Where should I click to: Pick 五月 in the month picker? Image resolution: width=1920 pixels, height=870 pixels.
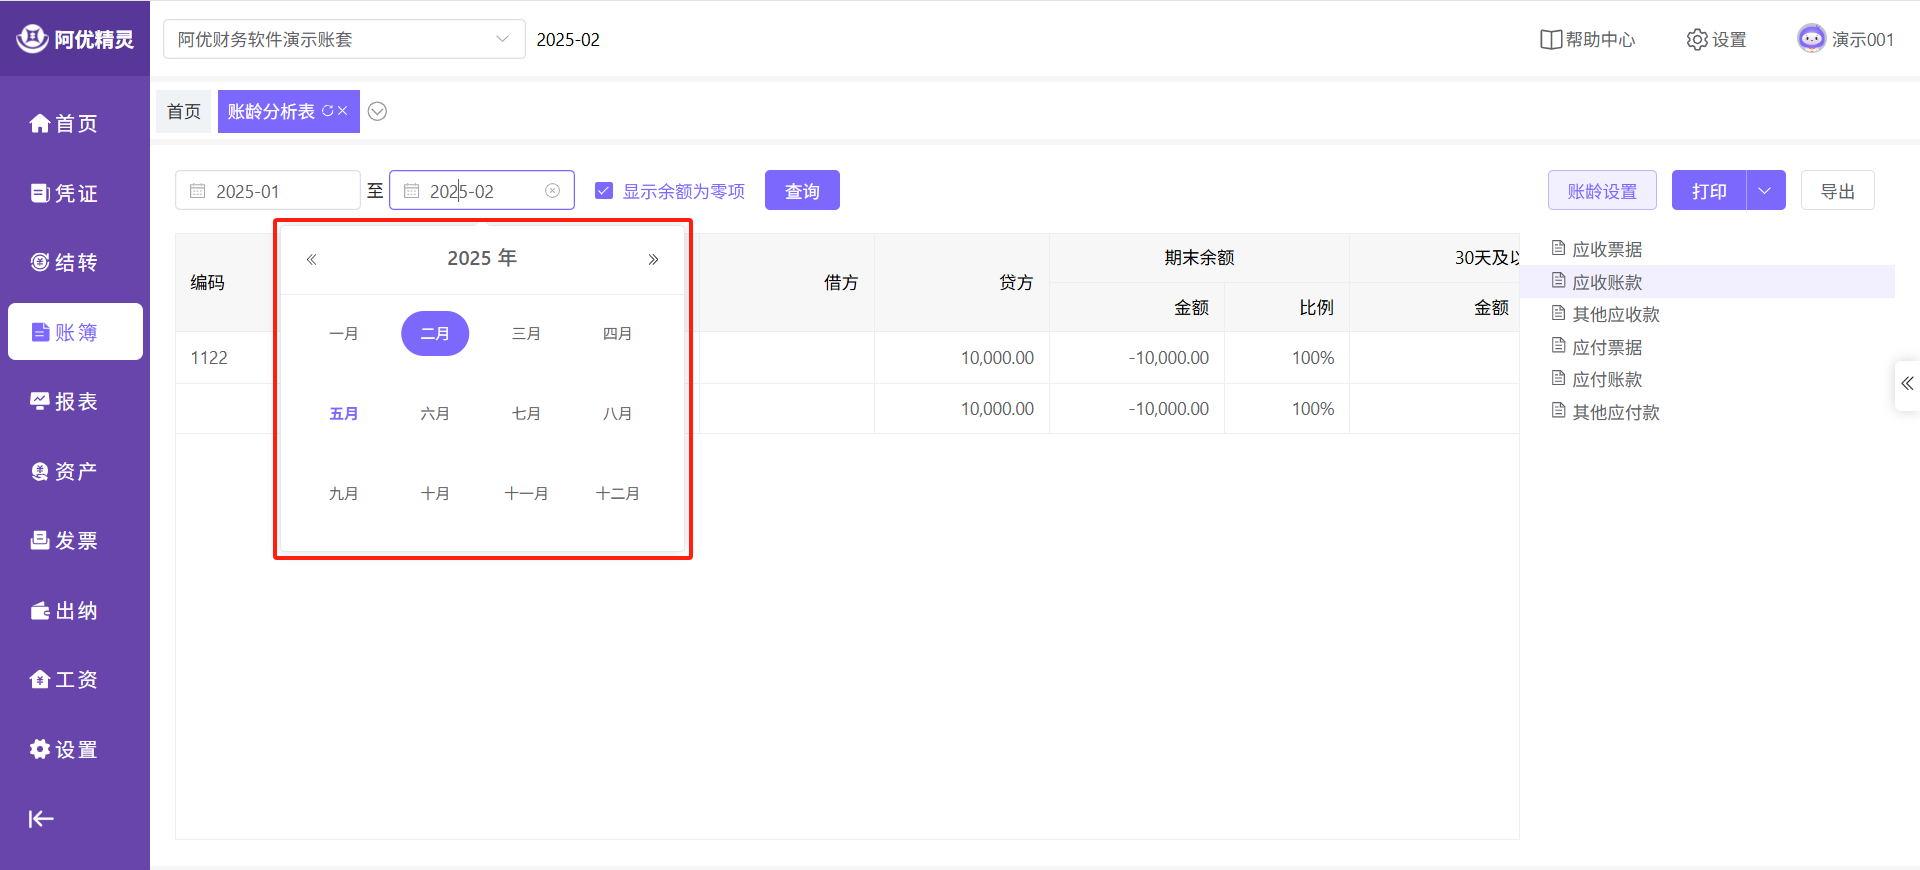(x=343, y=413)
